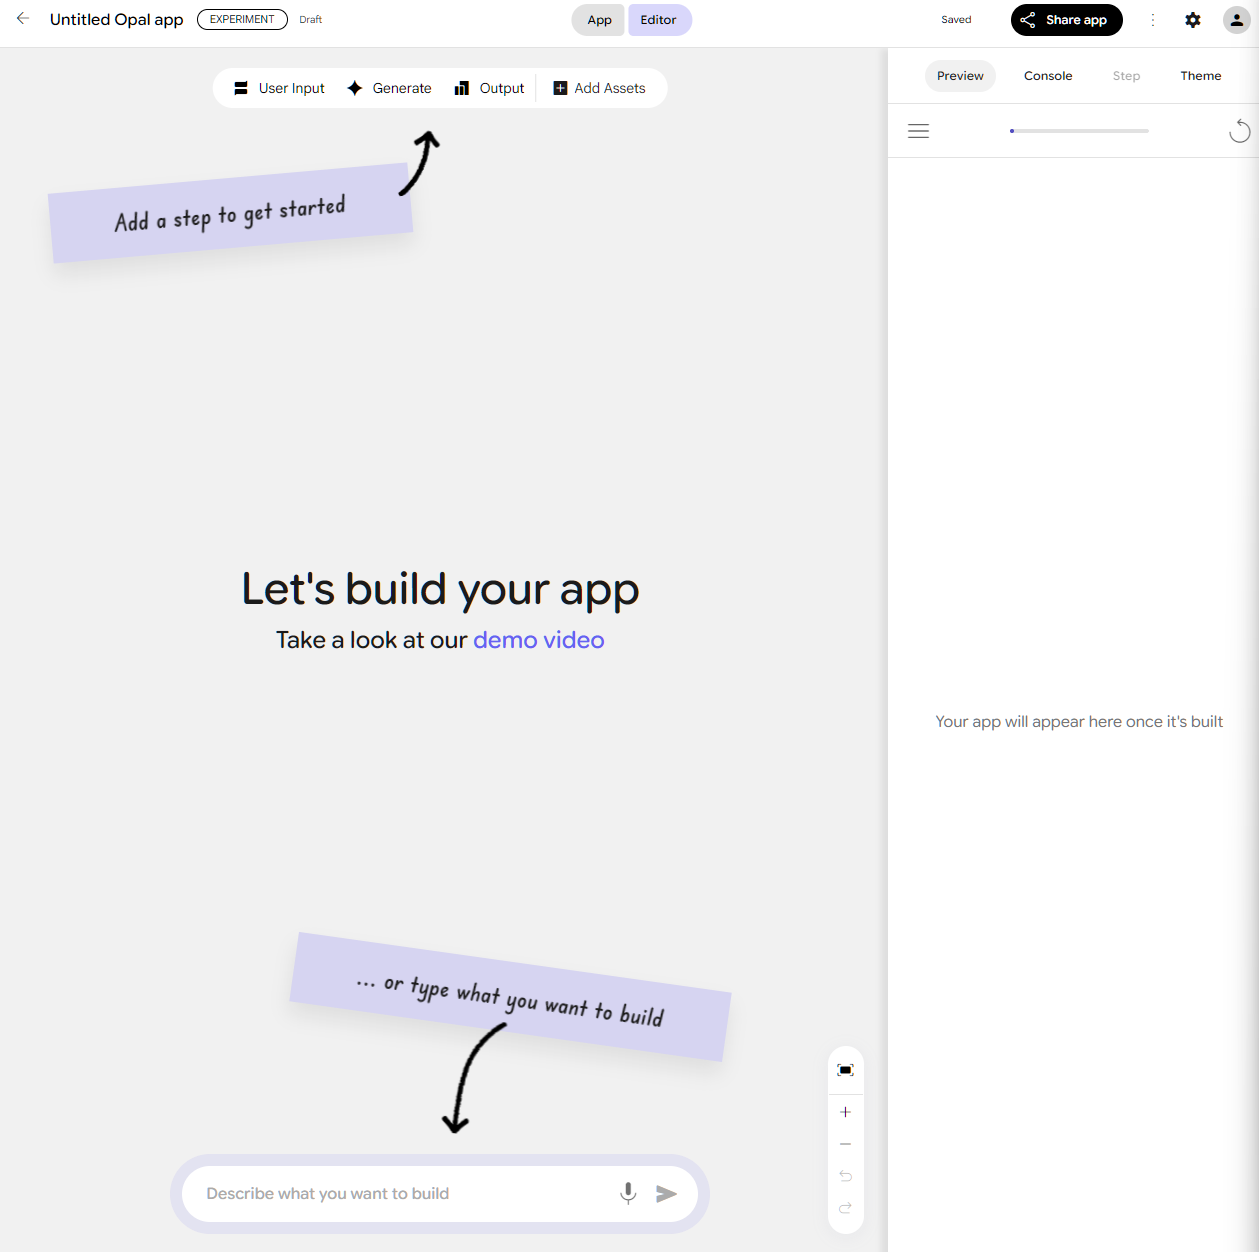The image size is (1259, 1252).
Task: Open the Console tab
Action: pos(1047,76)
